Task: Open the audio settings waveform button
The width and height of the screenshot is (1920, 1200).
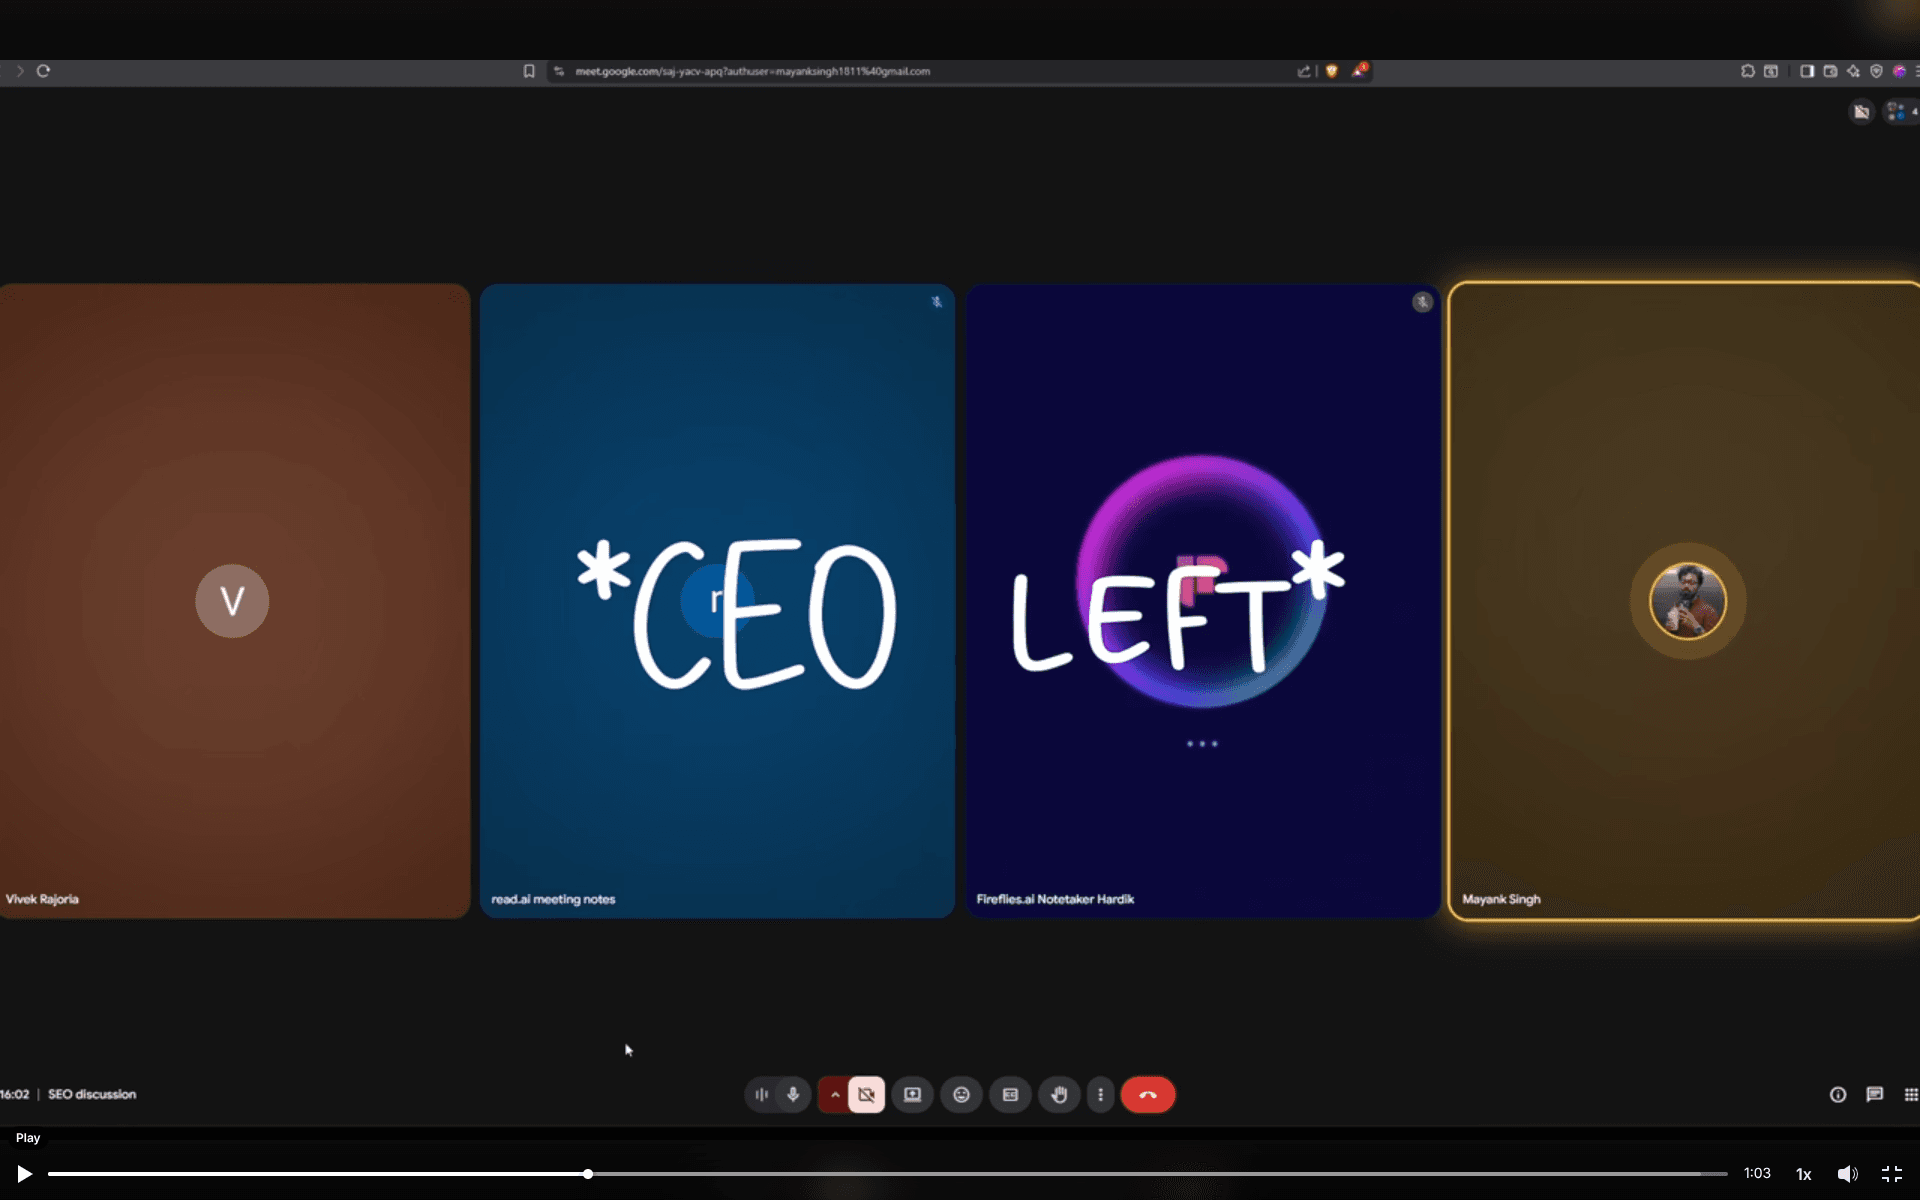Action: pos(762,1095)
